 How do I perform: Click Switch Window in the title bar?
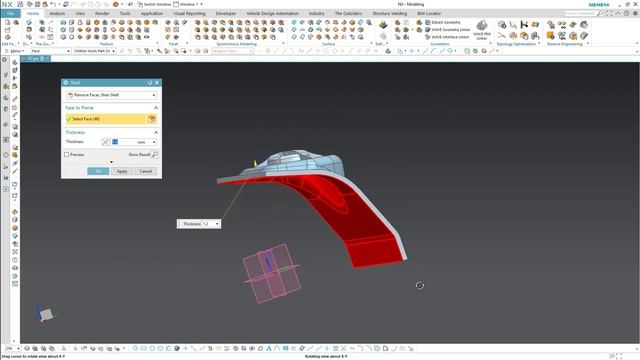pyautogui.click(x=154, y=4)
